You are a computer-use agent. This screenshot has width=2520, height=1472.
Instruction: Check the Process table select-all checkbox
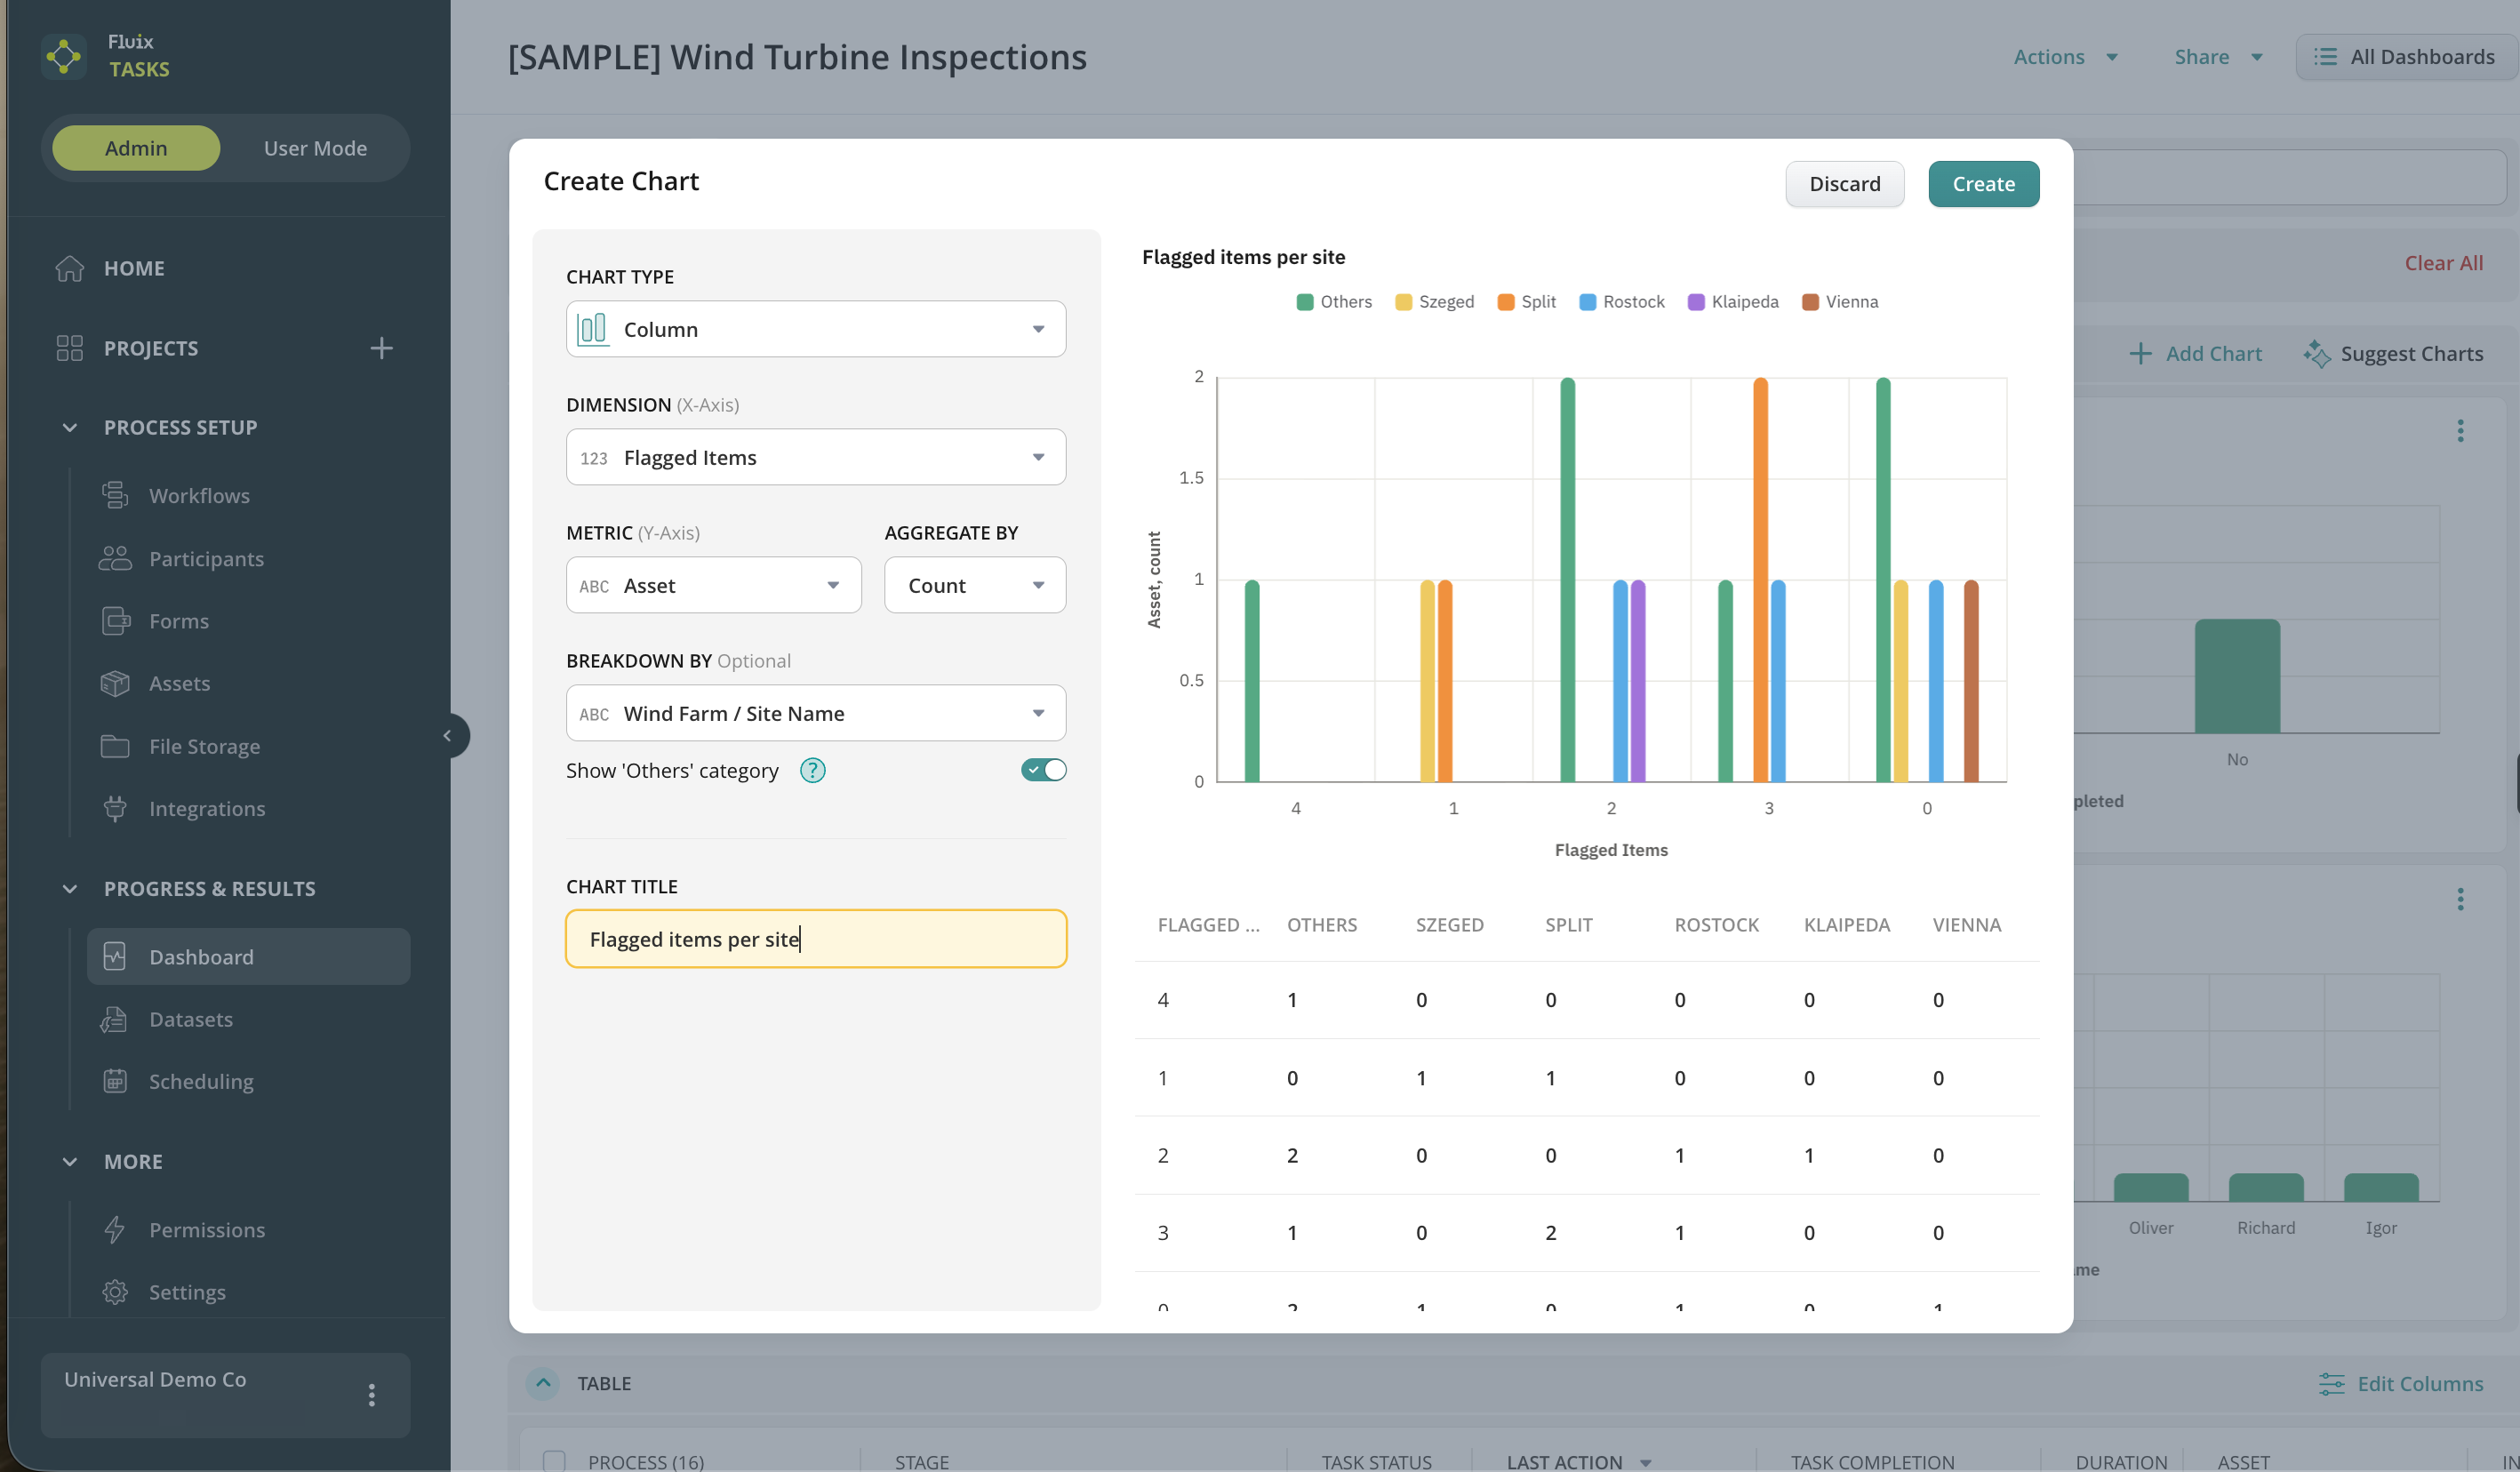coord(554,1461)
